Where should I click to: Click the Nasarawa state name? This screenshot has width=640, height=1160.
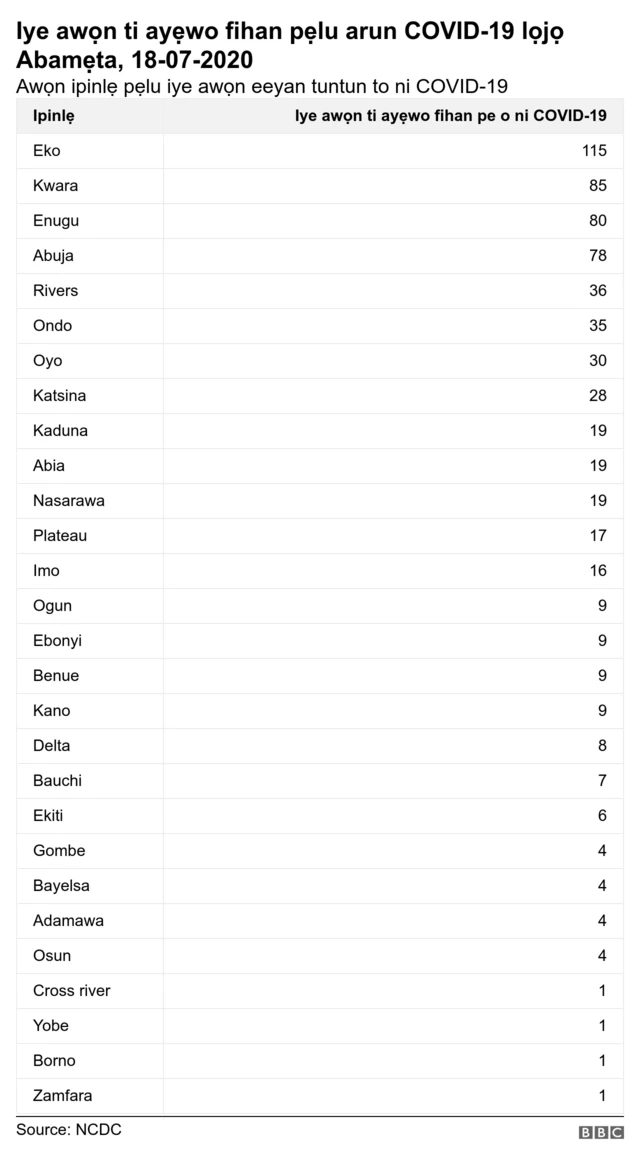click(68, 501)
